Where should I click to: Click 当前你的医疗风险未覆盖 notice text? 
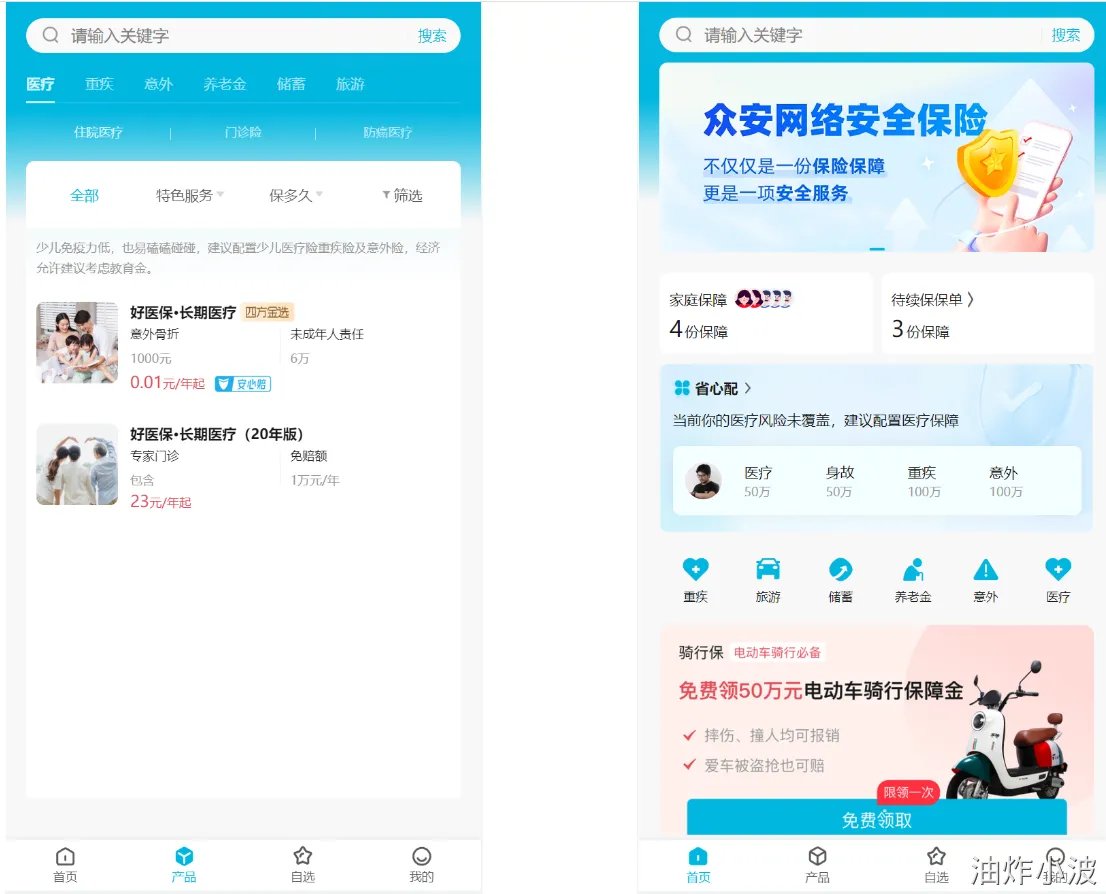(815, 421)
